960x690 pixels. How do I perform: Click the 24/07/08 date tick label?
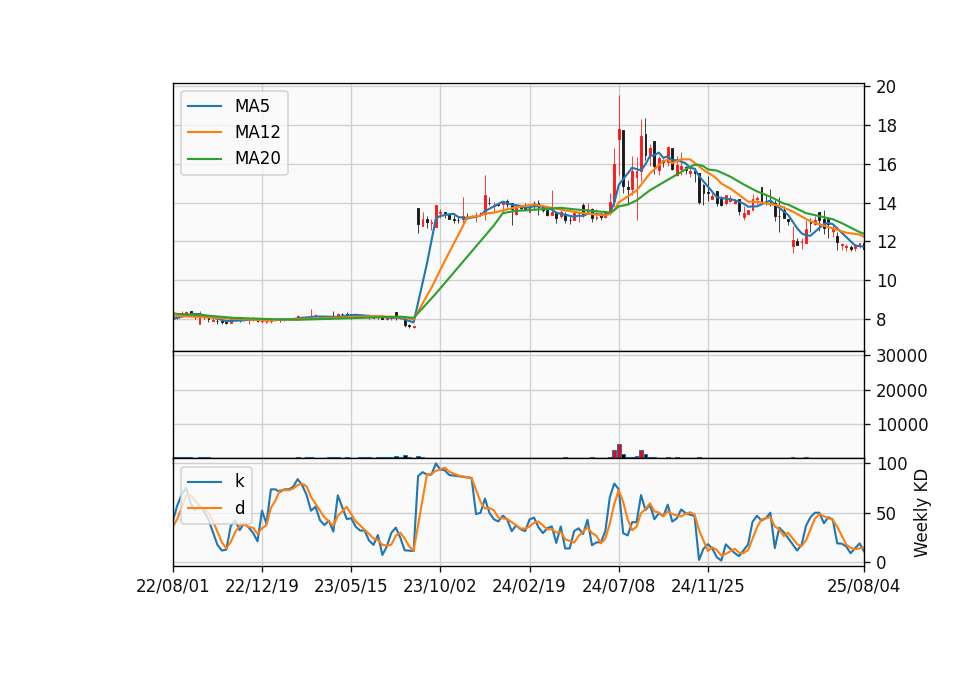[x=618, y=586]
